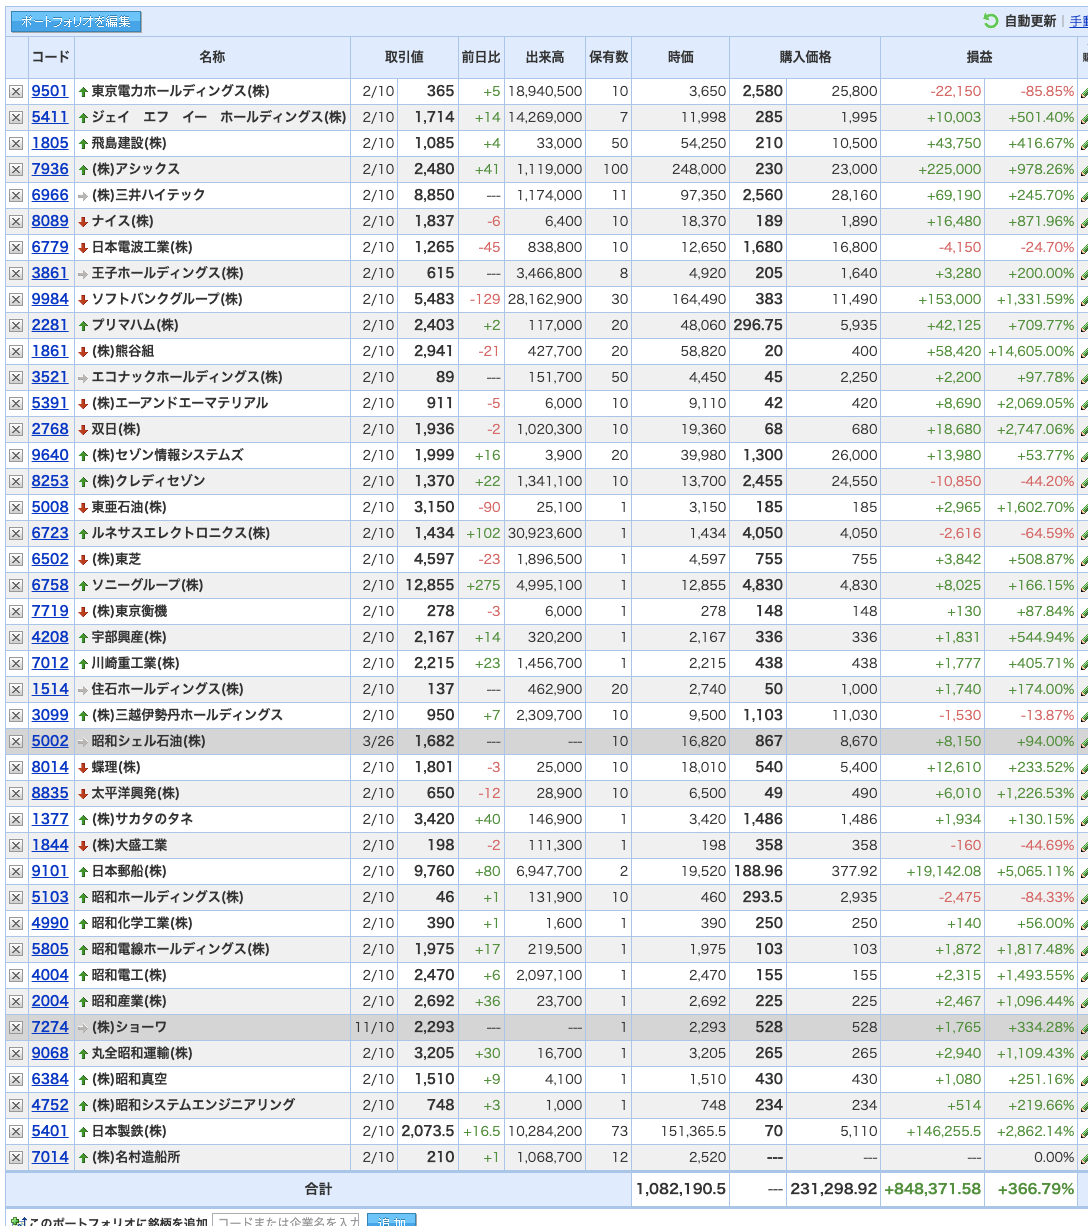Open the 8835 code link
This screenshot has width=1088, height=1226.
50,793
